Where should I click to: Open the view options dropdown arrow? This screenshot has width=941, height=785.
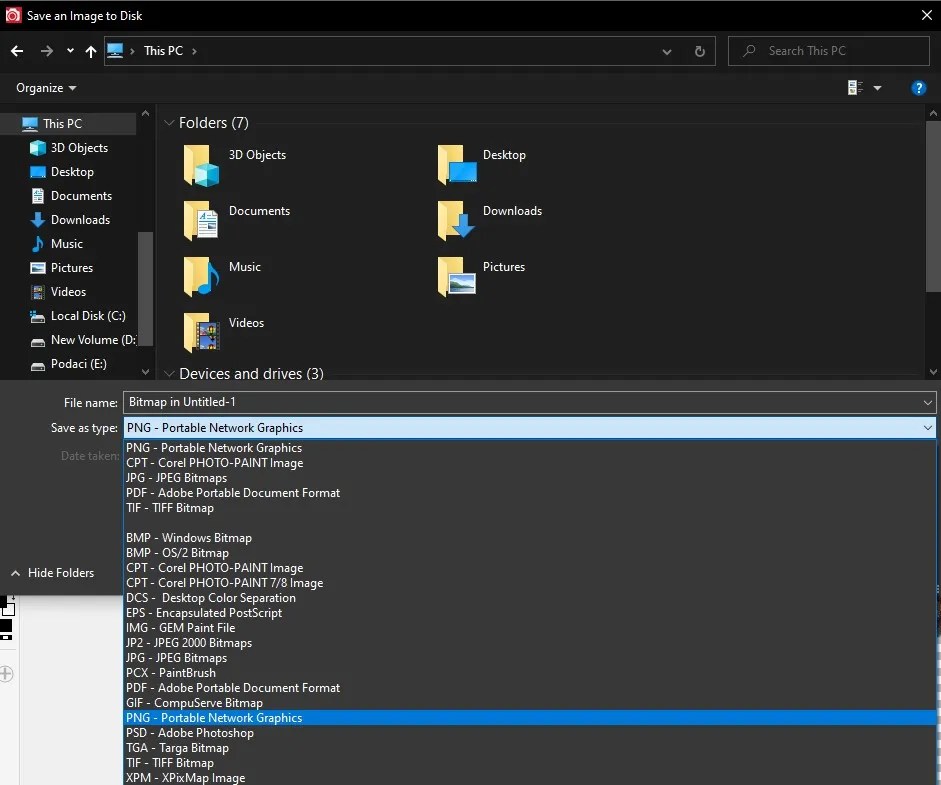tap(877, 88)
